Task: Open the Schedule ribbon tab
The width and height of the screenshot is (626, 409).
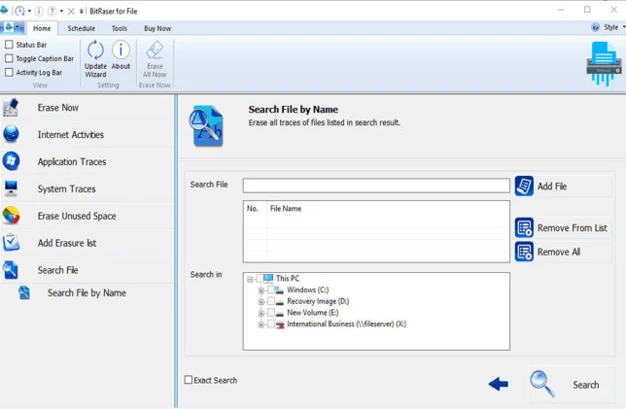Action: [x=81, y=28]
